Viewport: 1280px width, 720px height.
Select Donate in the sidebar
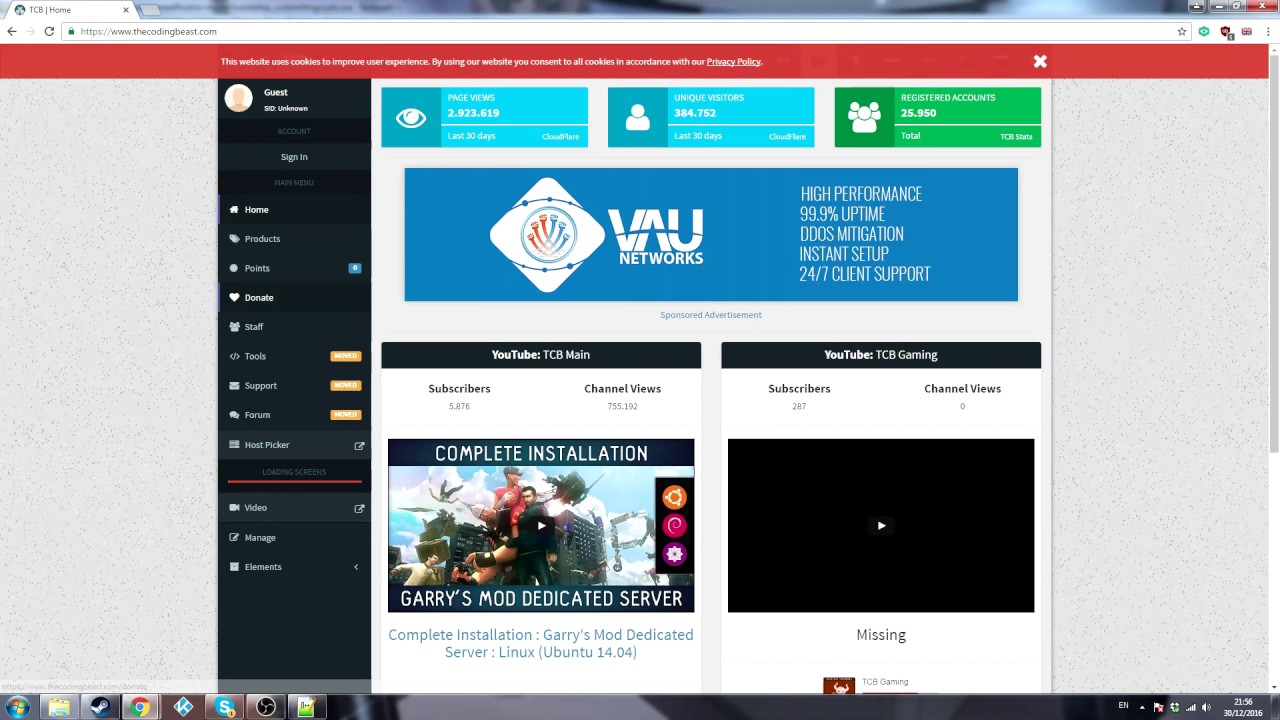(x=294, y=298)
